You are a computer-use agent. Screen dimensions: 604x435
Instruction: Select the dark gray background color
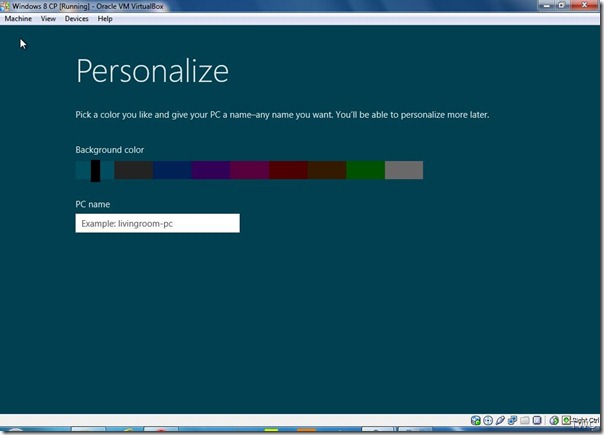click(134, 170)
